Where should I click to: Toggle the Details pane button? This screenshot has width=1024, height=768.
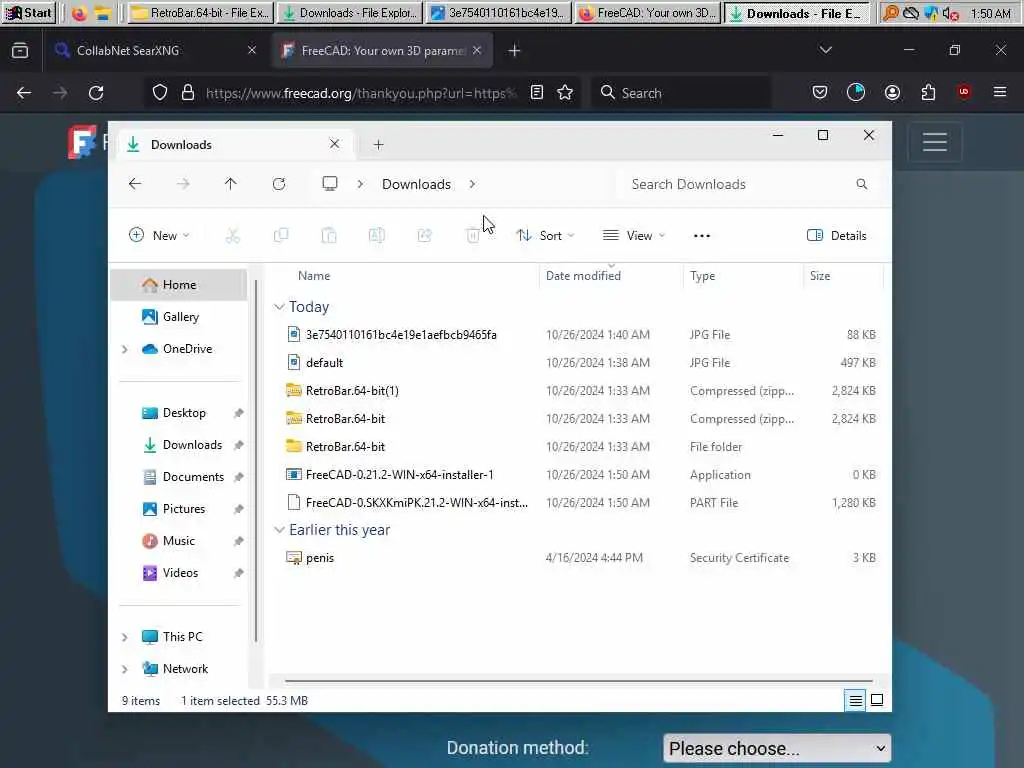tap(837, 236)
